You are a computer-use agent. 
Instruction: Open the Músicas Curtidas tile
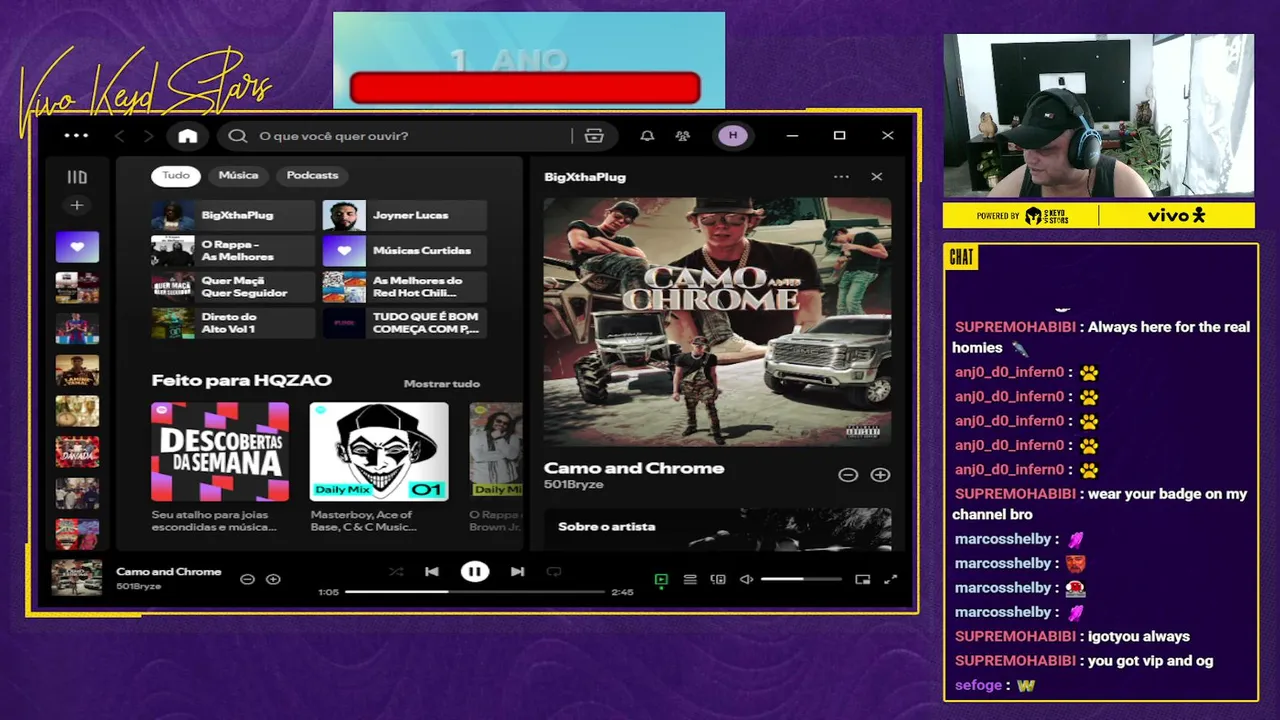point(404,251)
